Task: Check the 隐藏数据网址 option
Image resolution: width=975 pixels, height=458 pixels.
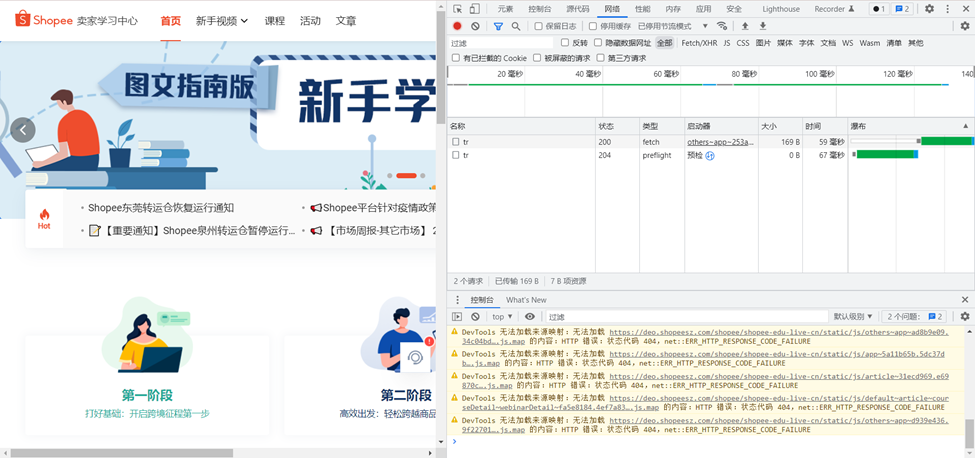Action: pyautogui.click(x=598, y=43)
